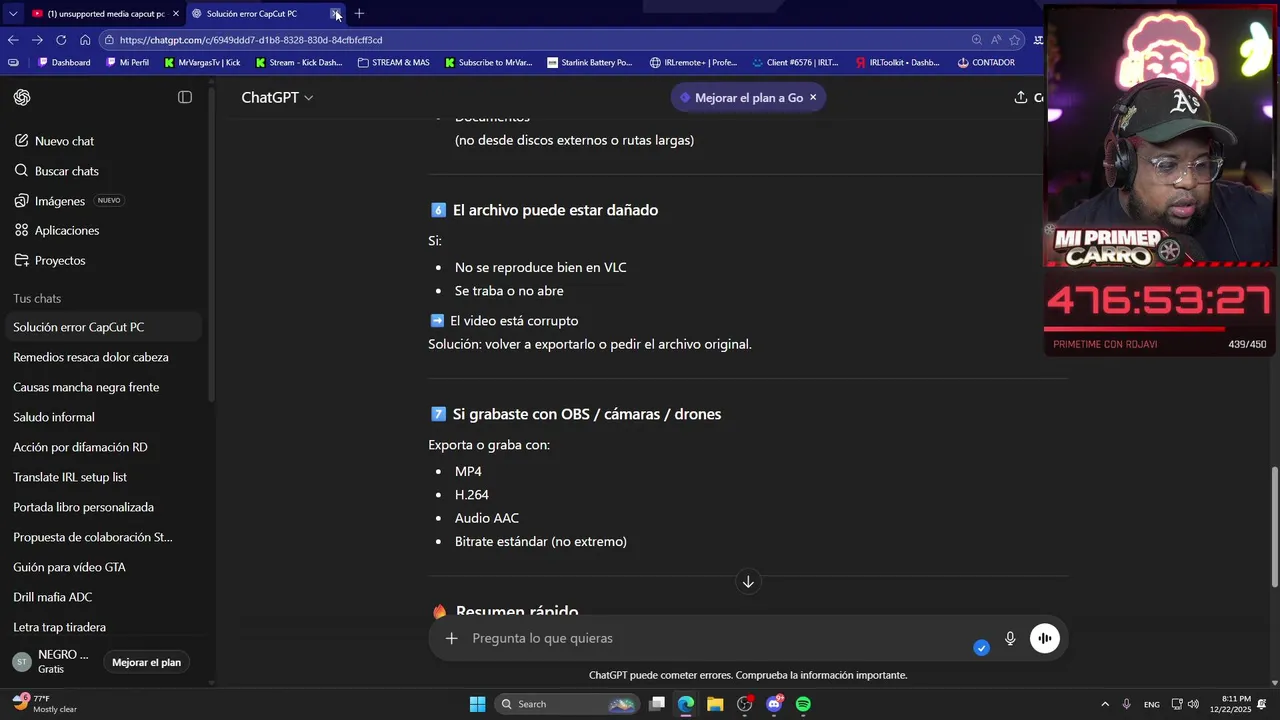Open a new browser tab with plus
Screen dimensions: 1280x720
(x=359, y=14)
